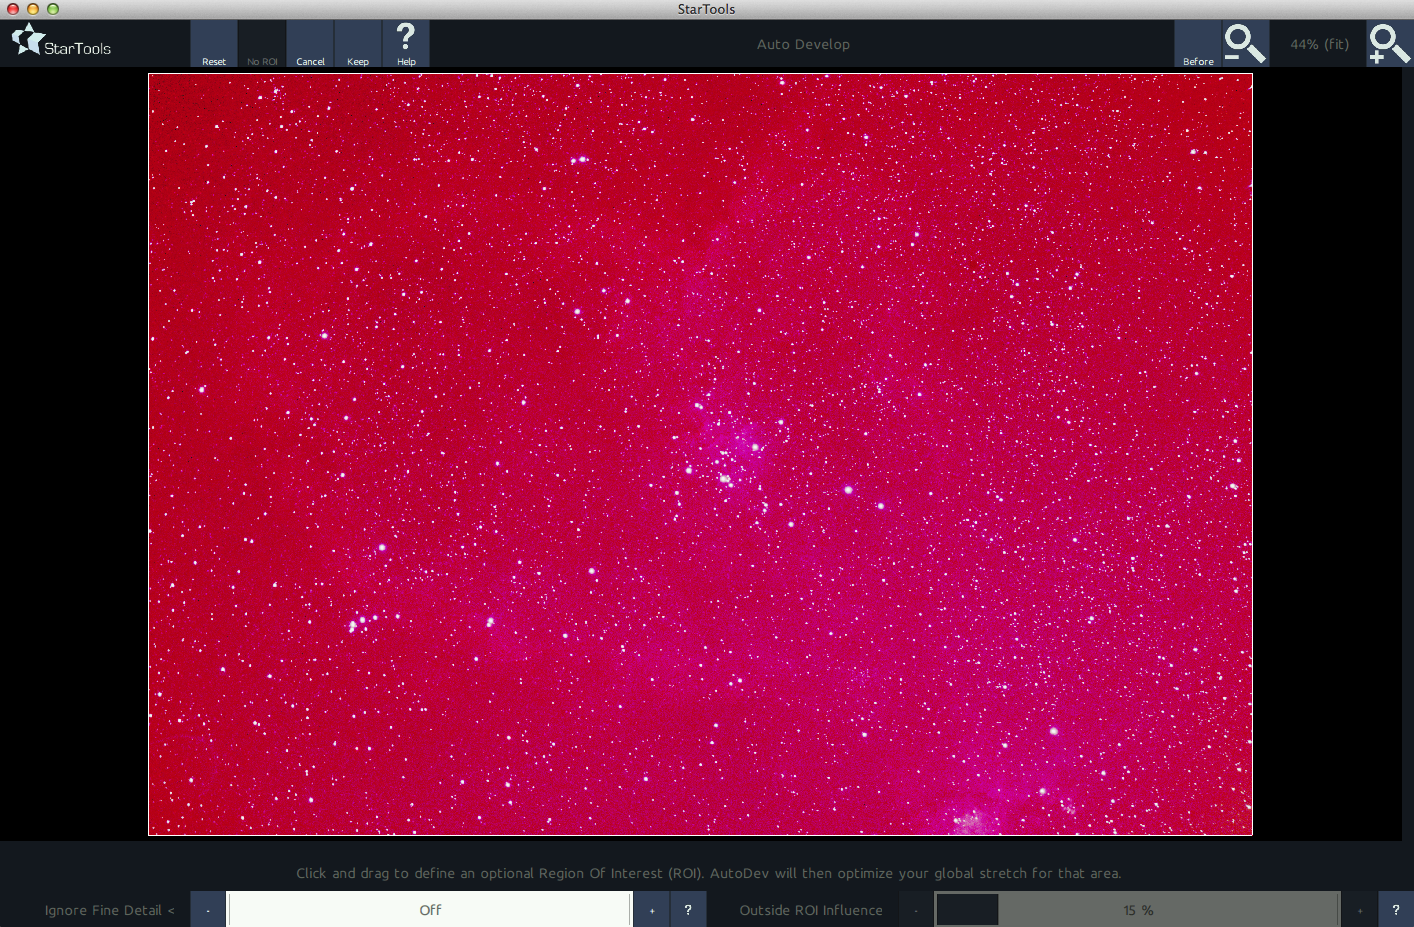Zoom in with the magnifier-plus icon
The width and height of the screenshot is (1414, 927).
coord(1389,43)
